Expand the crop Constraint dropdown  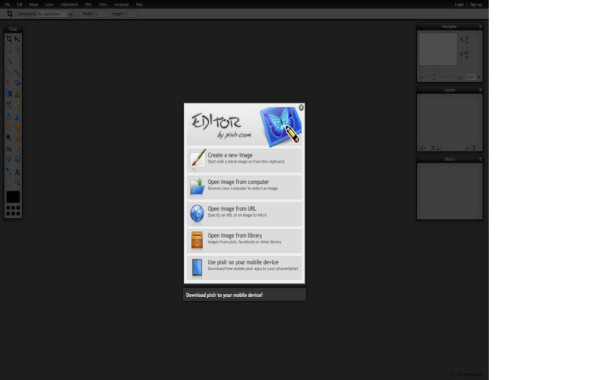tap(55, 14)
